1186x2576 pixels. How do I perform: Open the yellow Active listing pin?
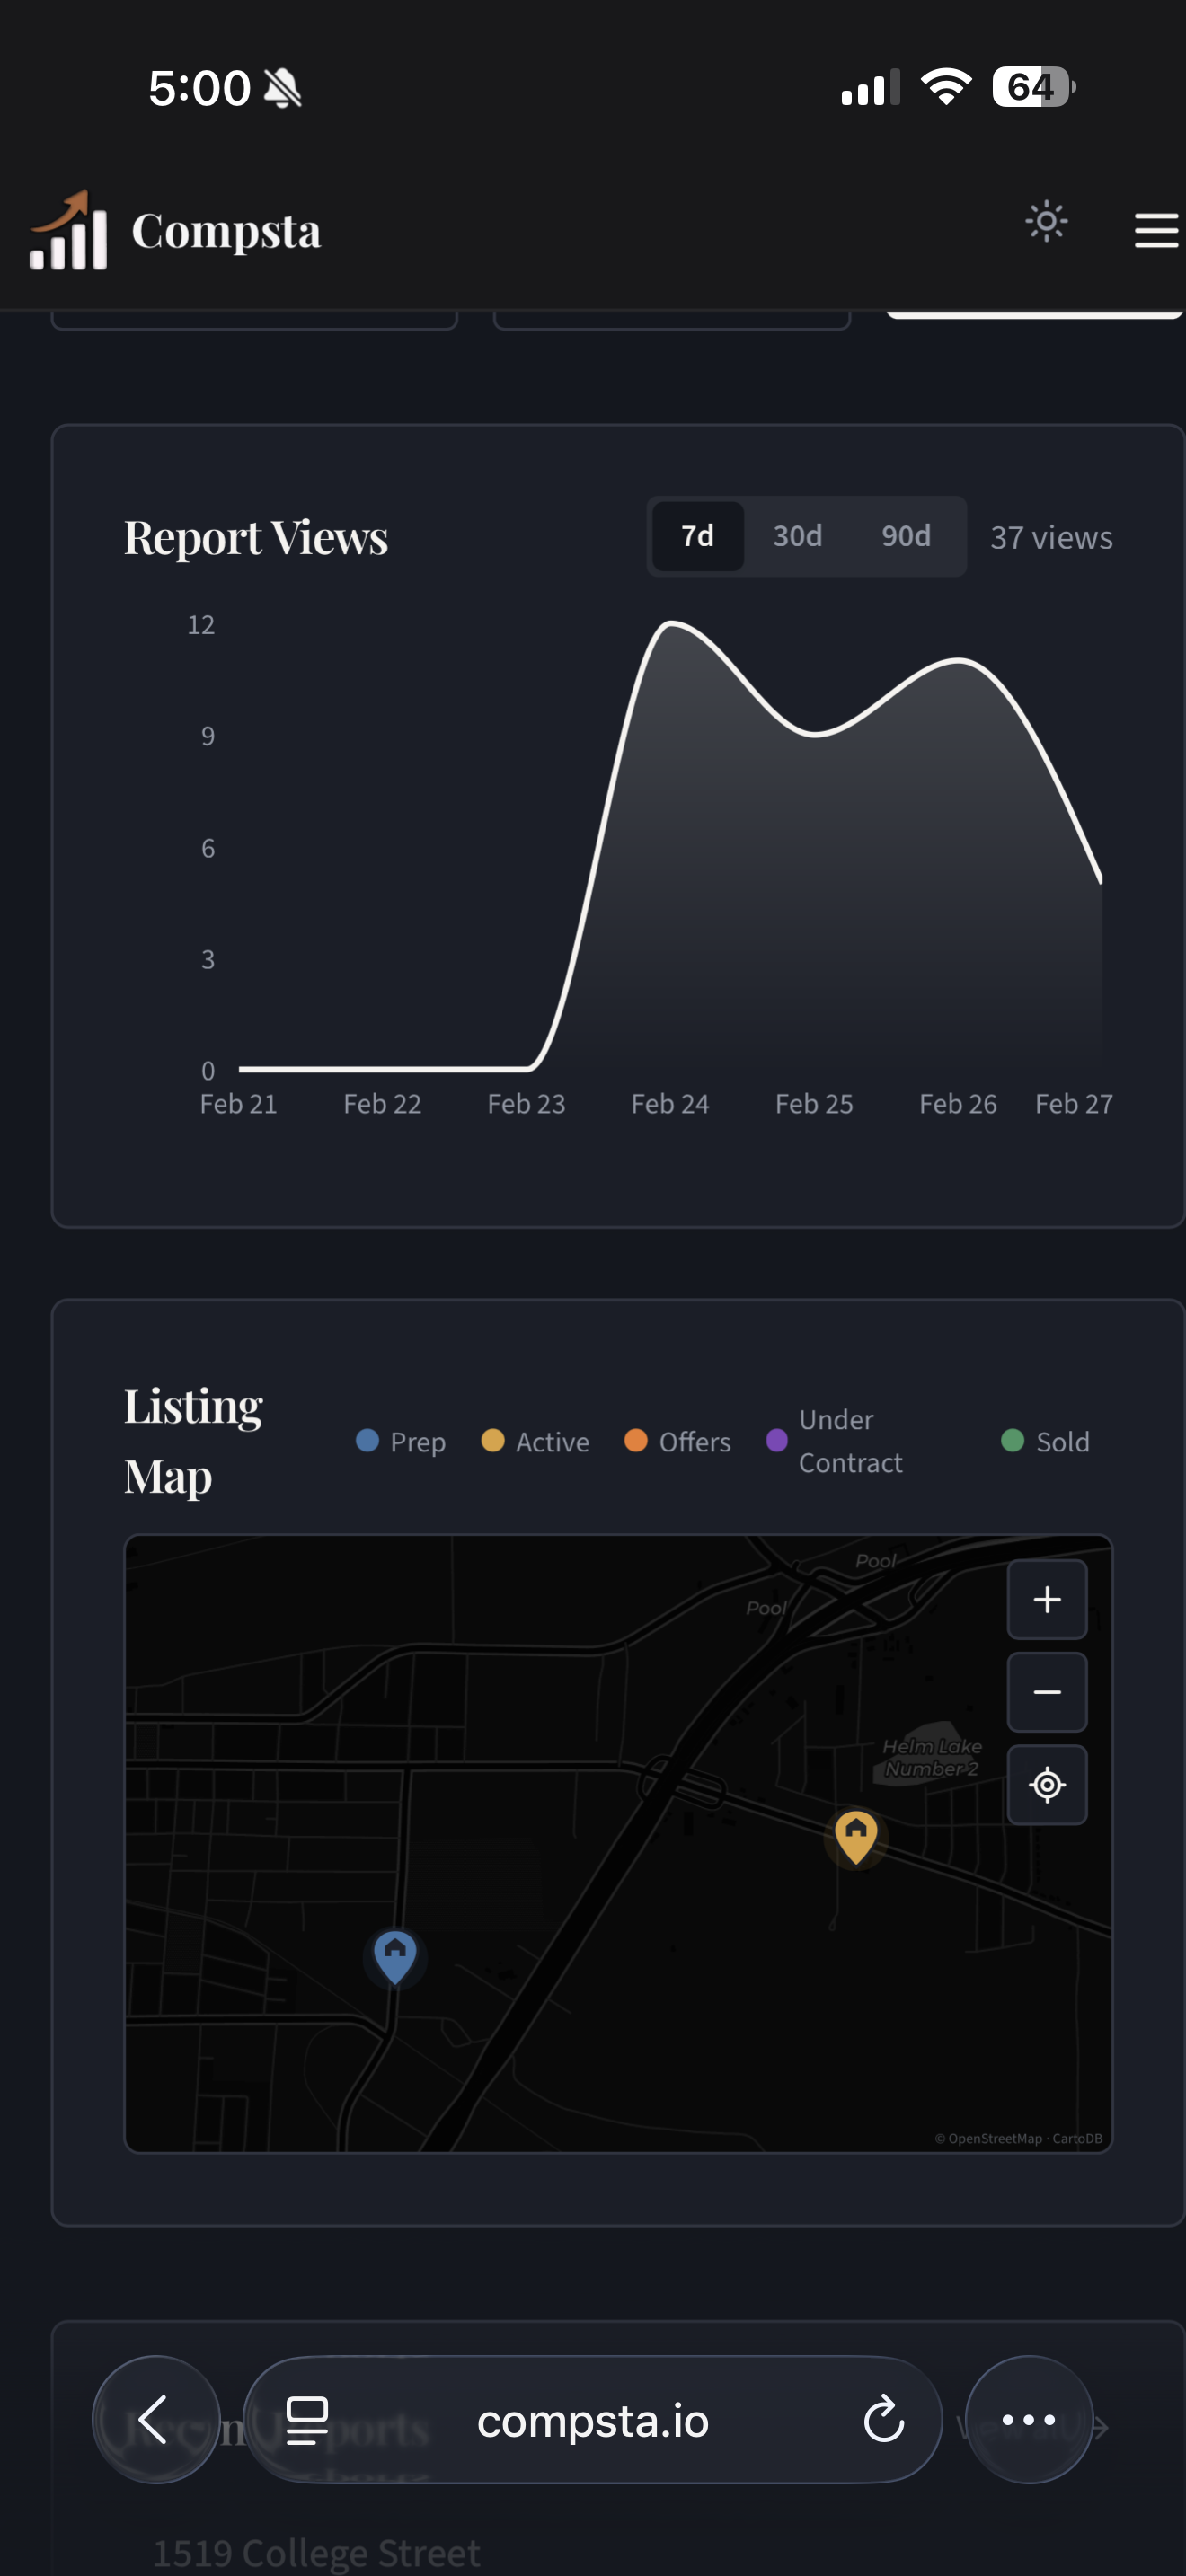point(856,1837)
